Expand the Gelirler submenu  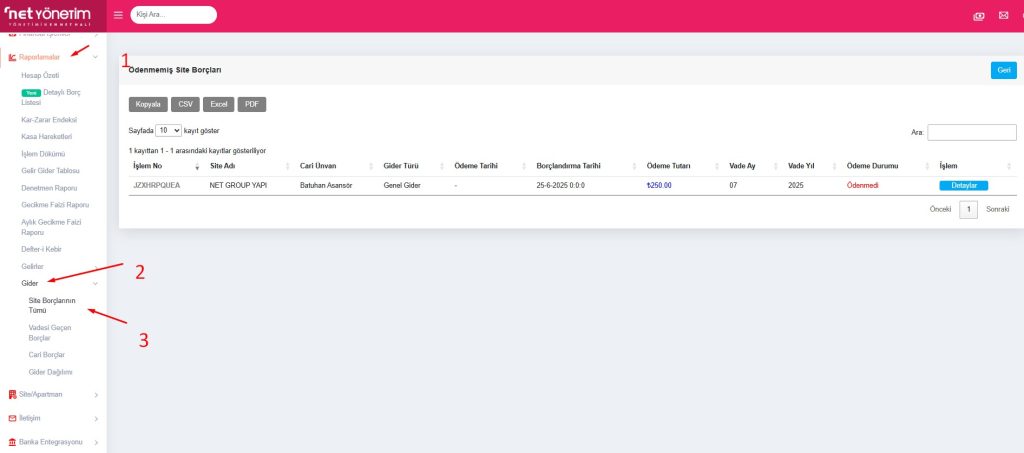pyautogui.click(x=33, y=266)
